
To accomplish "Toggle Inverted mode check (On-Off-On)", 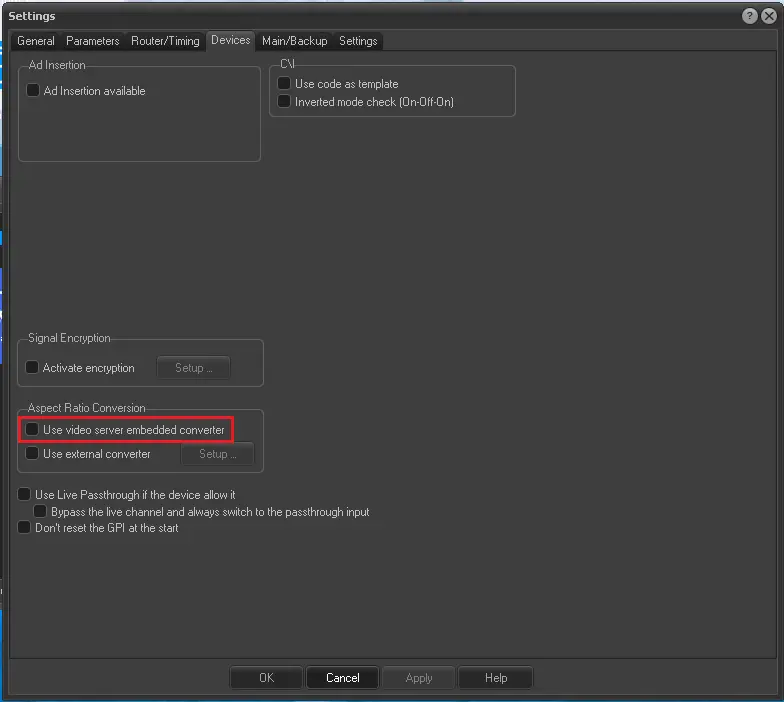I will click(284, 102).
